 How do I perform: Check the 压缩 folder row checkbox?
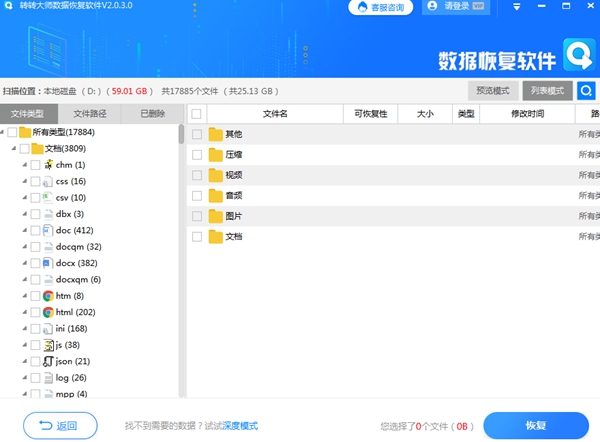click(197, 155)
